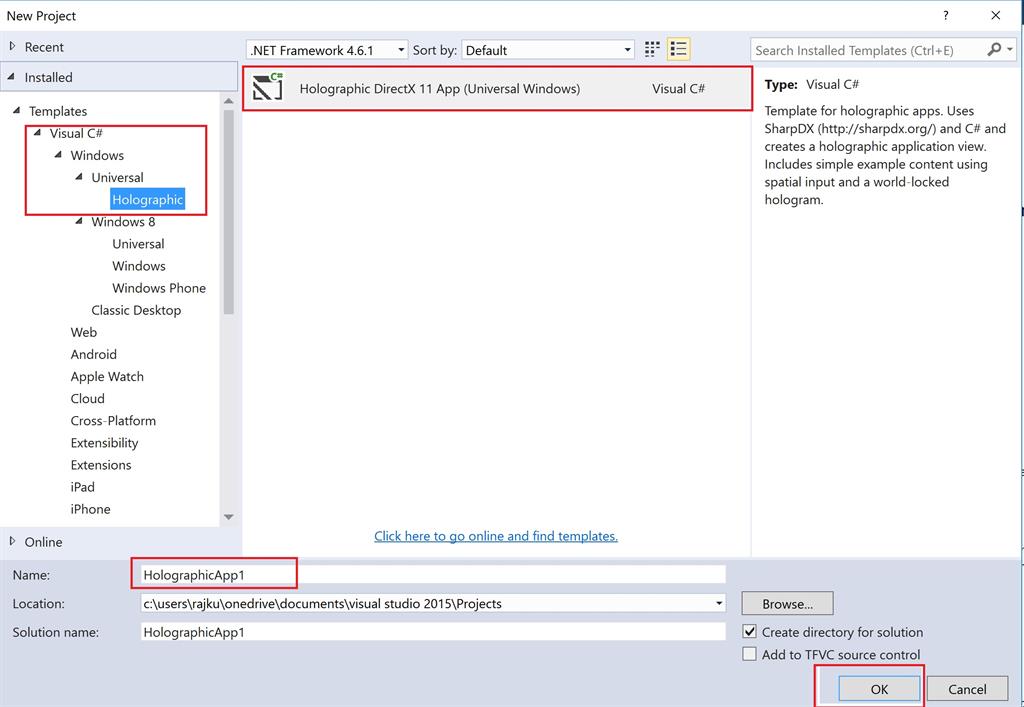Image resolution: width=1024 pixels, height=707 pixels.
Task: Switch to medium icons list view
Action: pyautogui.click(x=679, y=50)
